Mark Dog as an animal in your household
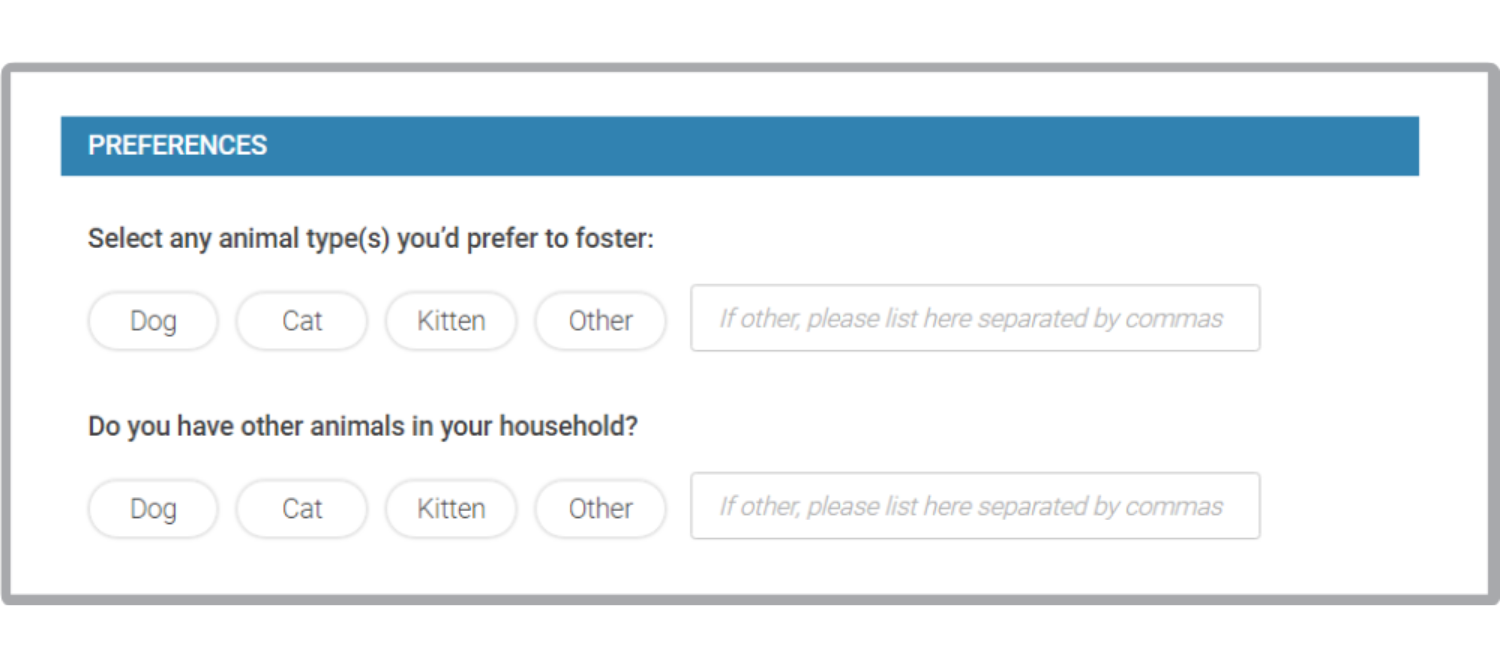This screenshot has height=667, width=1500. [x=153, y=509]
